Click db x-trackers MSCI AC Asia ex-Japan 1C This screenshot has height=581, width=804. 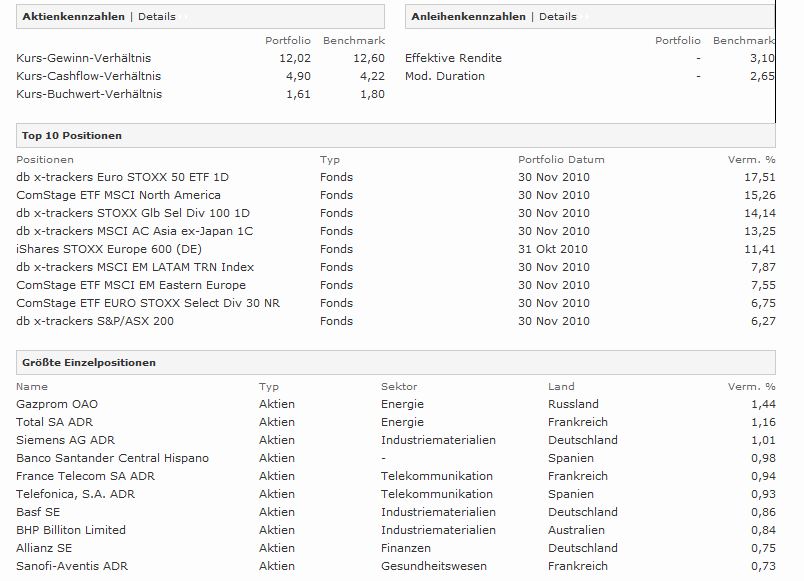click(x=134, y=231)
